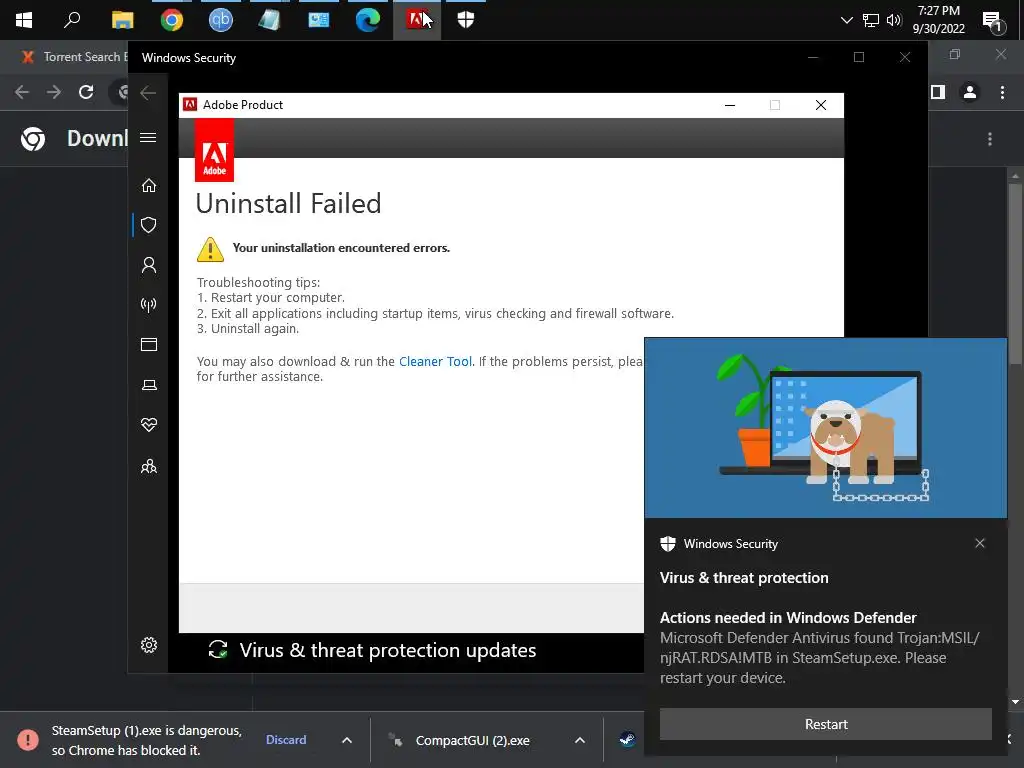The height and width of the screenshot is (768, 1024).
Task: Go to Home in Windows Security sidebar
Action: (149, 185)
